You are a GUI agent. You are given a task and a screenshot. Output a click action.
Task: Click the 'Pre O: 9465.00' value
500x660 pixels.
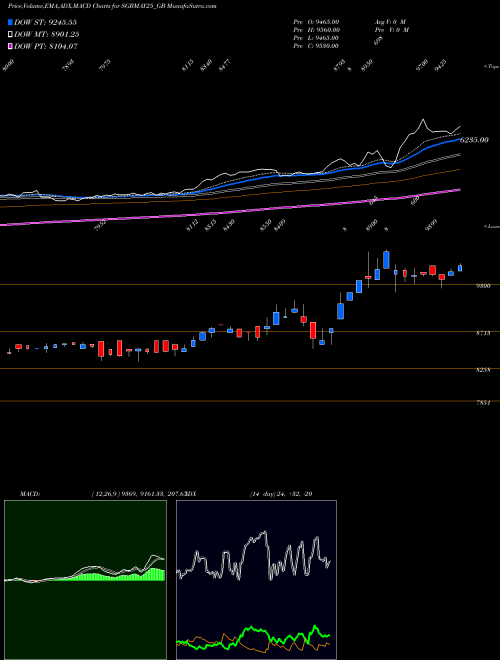coord(316,22)
